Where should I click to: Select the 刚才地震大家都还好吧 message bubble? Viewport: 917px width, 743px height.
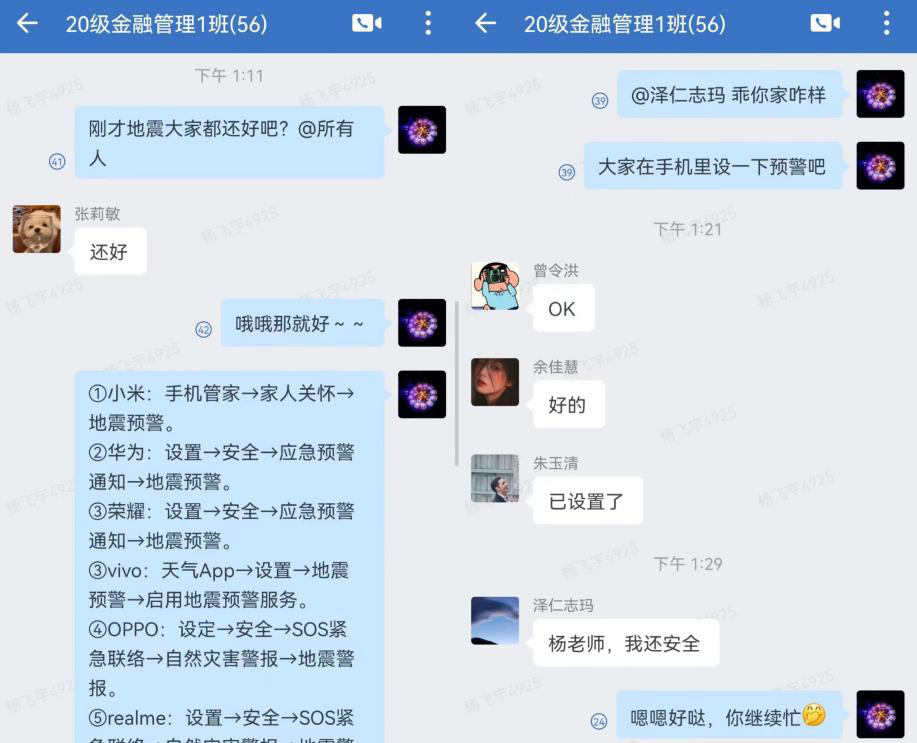coord(229,143)
